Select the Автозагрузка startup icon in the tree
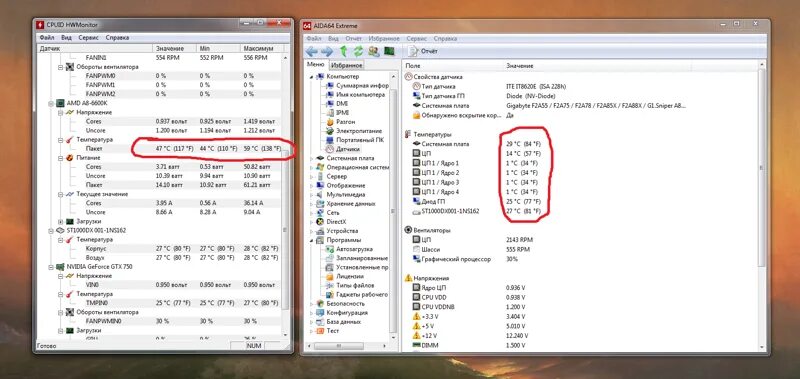Screen dimensions: 800x379 (x=329, y=249)
